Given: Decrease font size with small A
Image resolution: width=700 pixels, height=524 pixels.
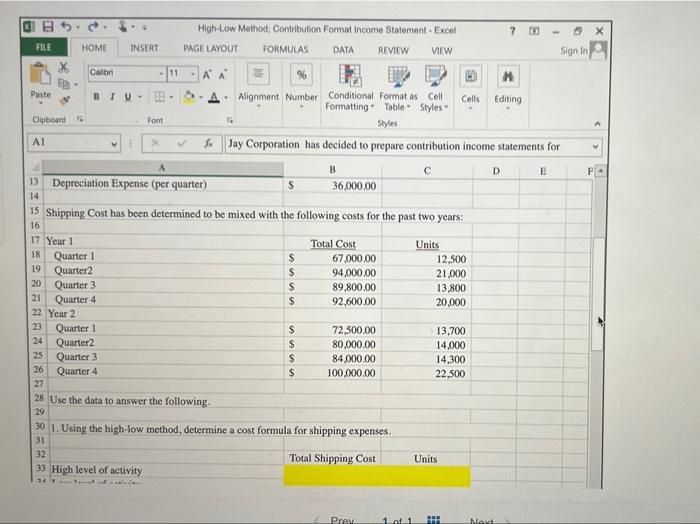Looking at the screenshot, I should tap(222, 75).
